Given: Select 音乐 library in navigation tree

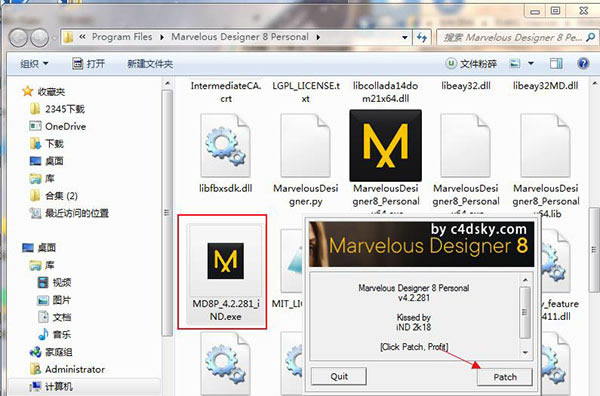Looking at the screenshot, I should pos(55,334).
